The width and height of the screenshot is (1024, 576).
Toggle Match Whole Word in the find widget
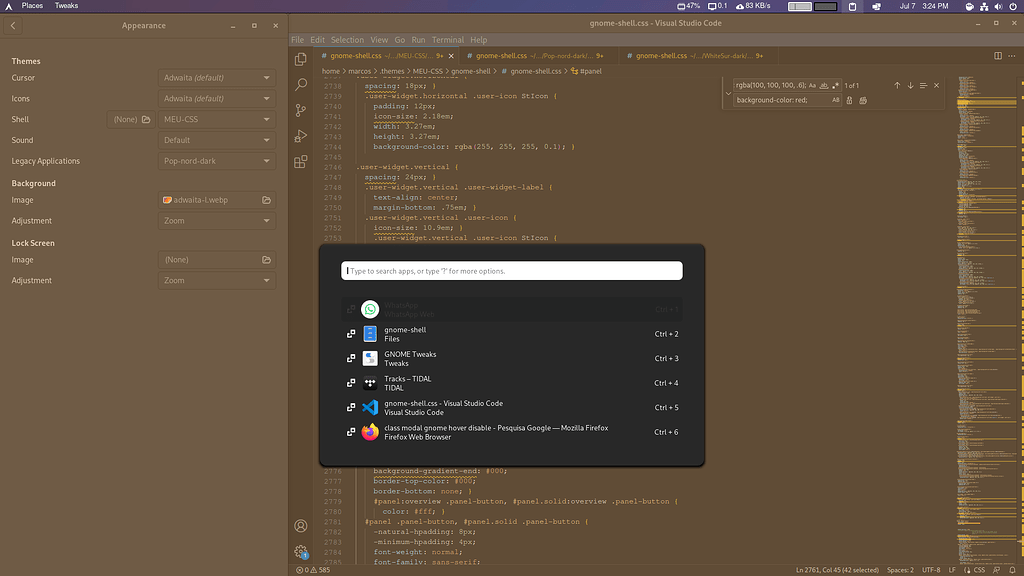(x=823, y=85)
